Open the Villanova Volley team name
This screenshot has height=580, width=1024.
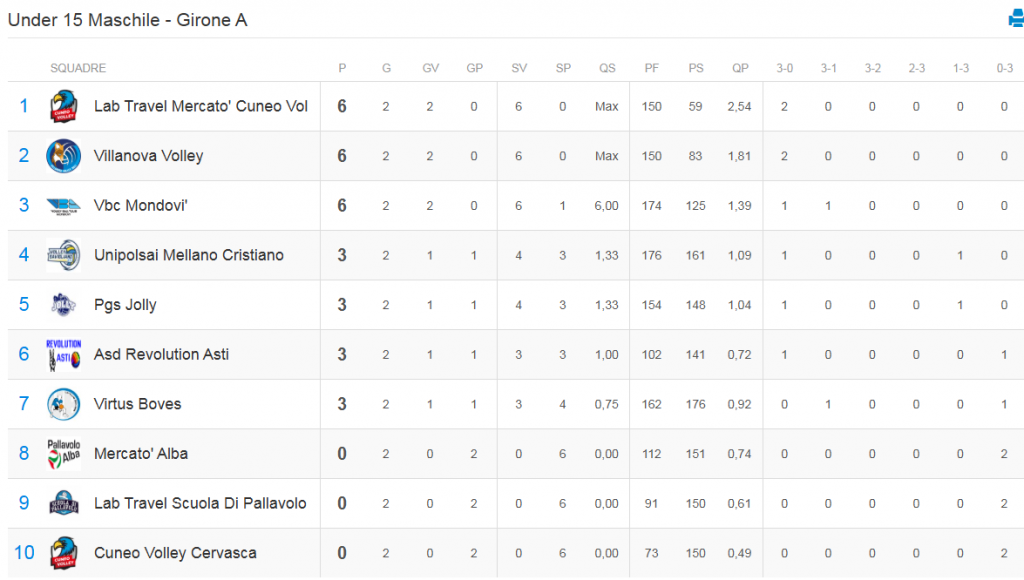[x=148, y=156]
